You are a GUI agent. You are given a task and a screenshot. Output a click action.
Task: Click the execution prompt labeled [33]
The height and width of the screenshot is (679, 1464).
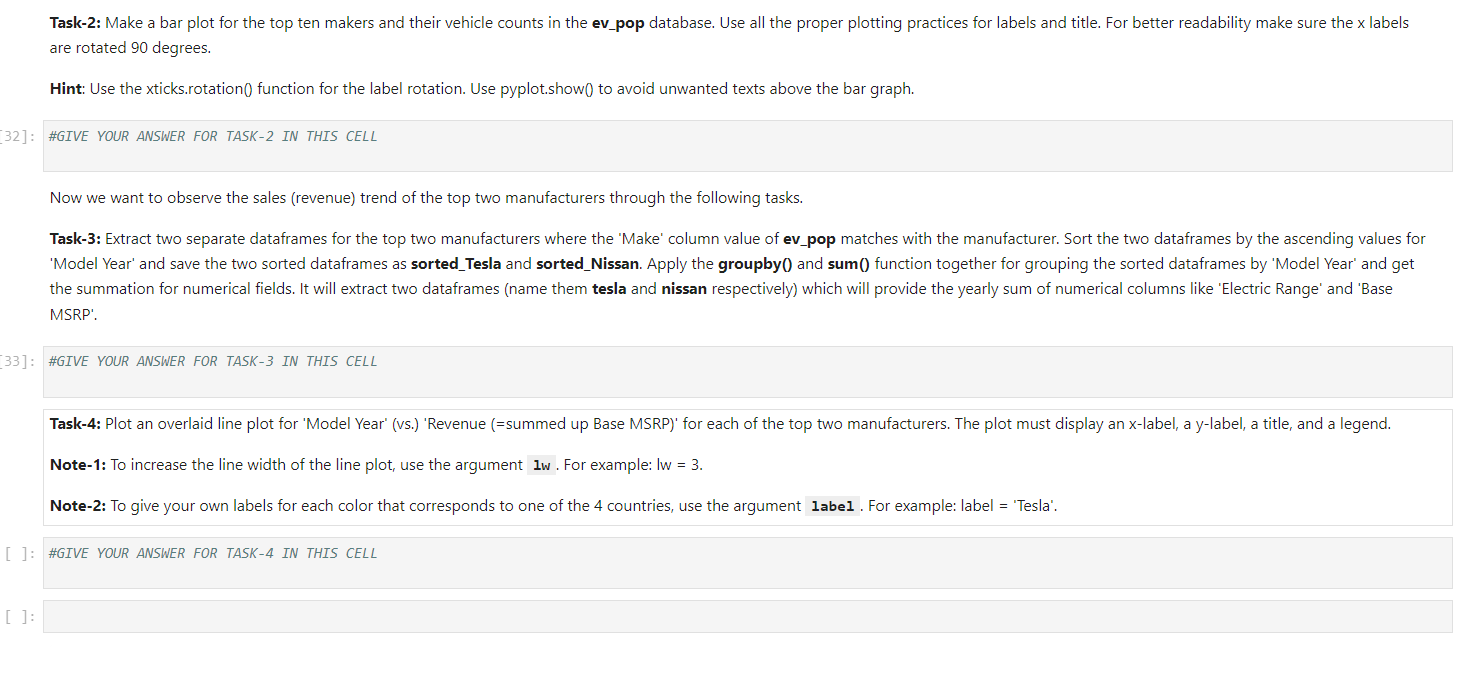17,361
